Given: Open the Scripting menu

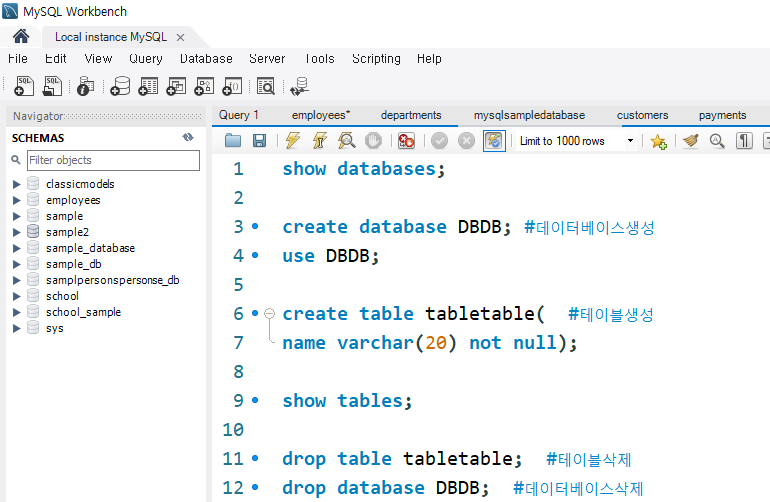Looking at the screenshot, I should coord(376,58).
